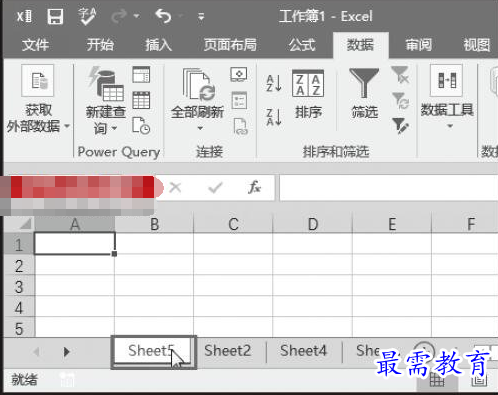Click the sheet scroll right arrow
The image size is (498, 395).
tap(67, 351)
